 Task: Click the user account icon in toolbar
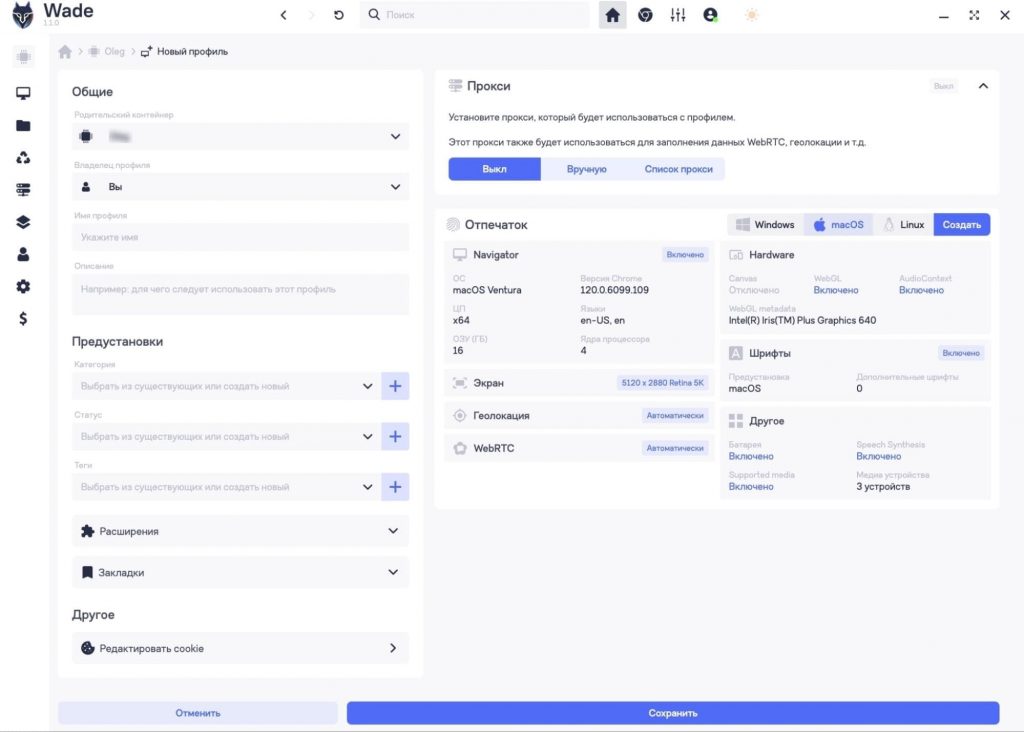click(711, 15)
